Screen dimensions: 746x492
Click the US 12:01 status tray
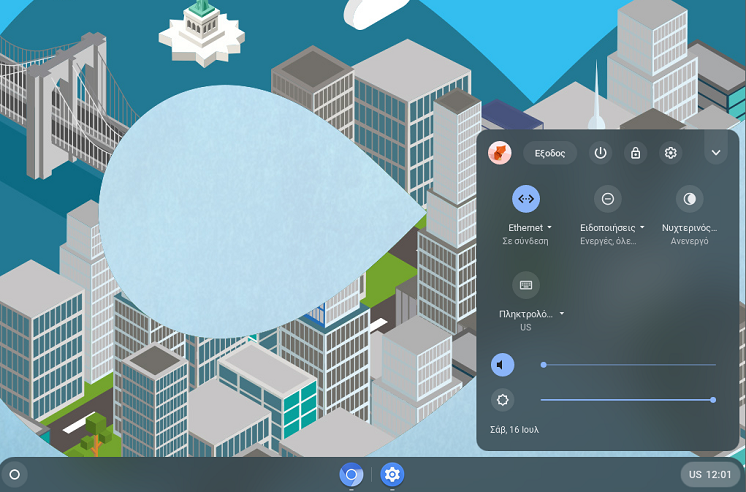(x=710, y=474)
